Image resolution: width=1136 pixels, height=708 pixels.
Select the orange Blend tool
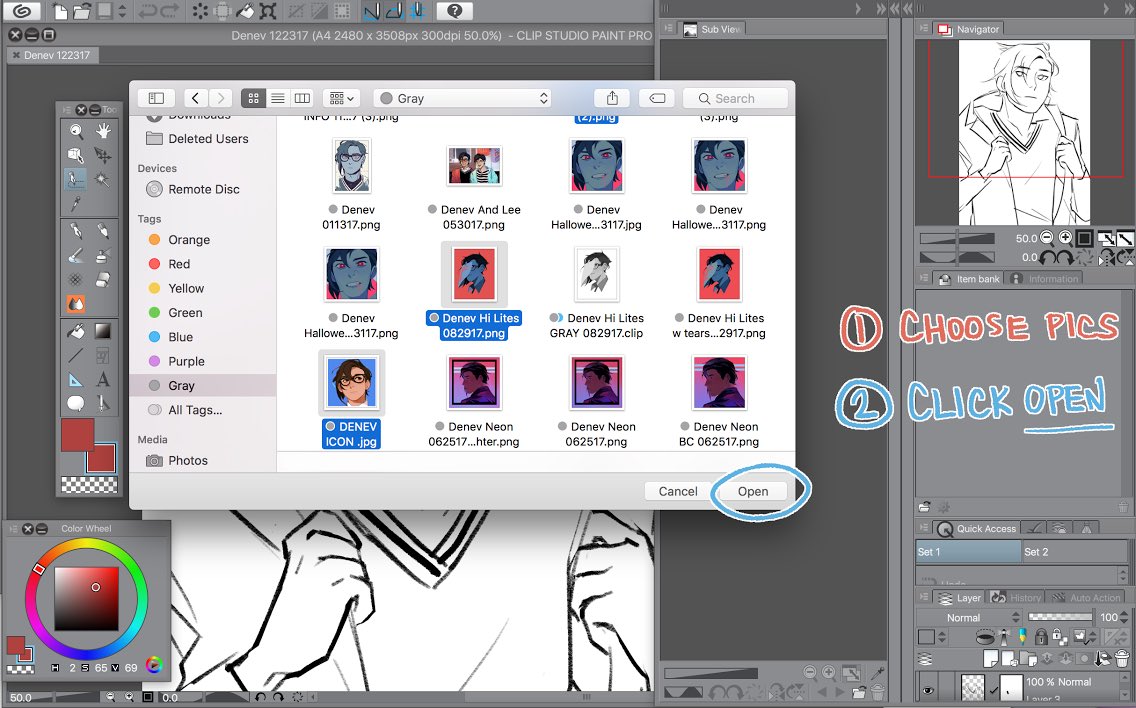75,304
